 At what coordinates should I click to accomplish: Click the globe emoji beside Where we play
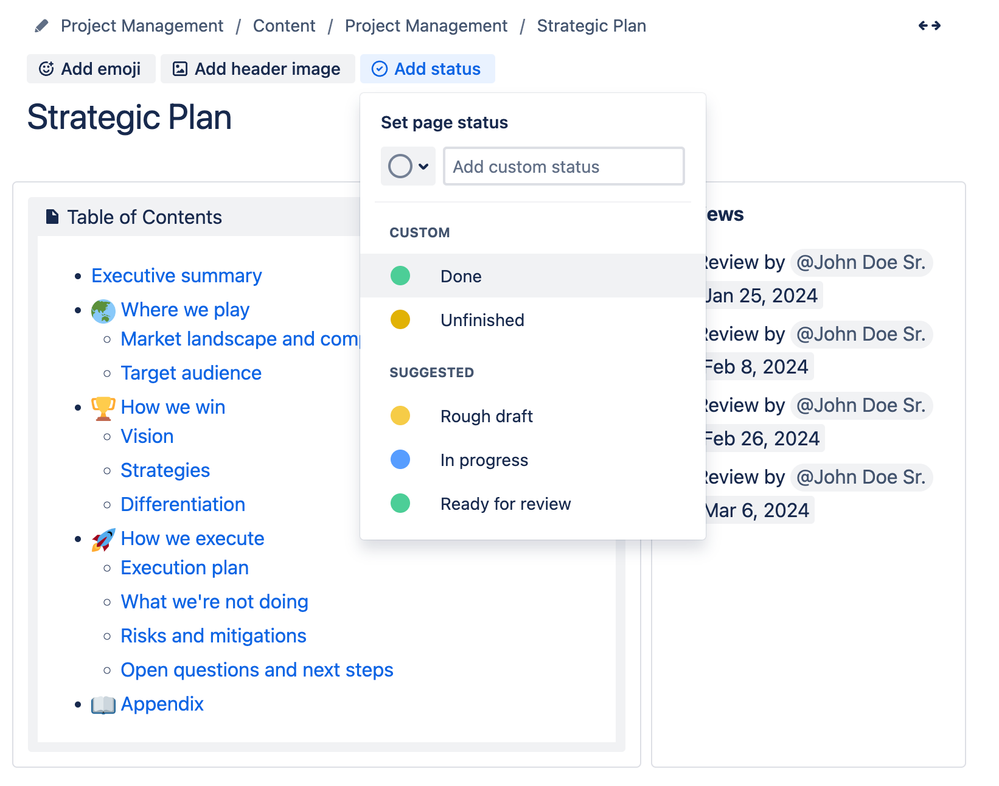(x=103, y=311)
